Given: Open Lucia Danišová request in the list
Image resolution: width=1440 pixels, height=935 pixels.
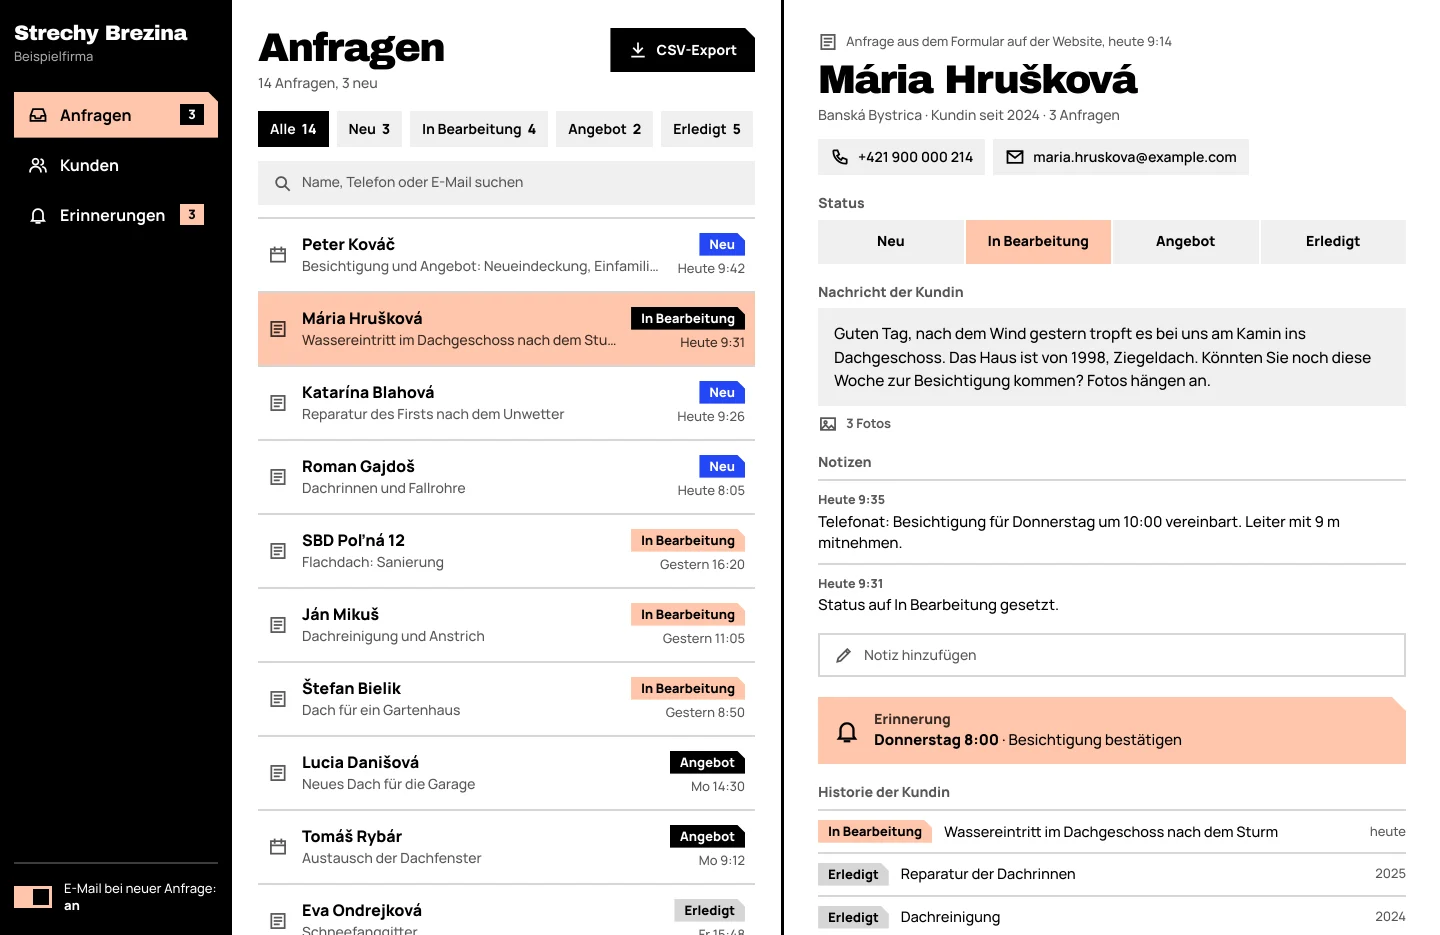Looking at the screenshot, I should (x=506, y=773).
